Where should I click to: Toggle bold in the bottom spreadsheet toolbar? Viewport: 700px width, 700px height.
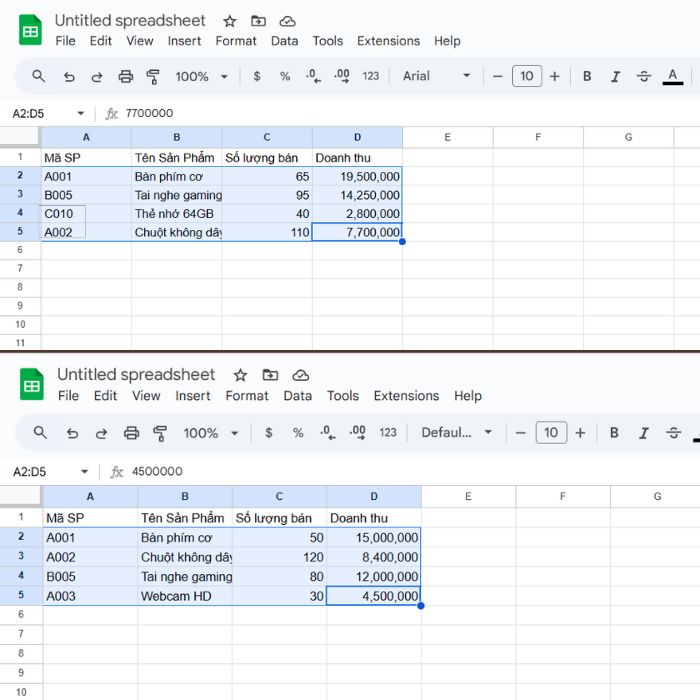pos(614,433)
